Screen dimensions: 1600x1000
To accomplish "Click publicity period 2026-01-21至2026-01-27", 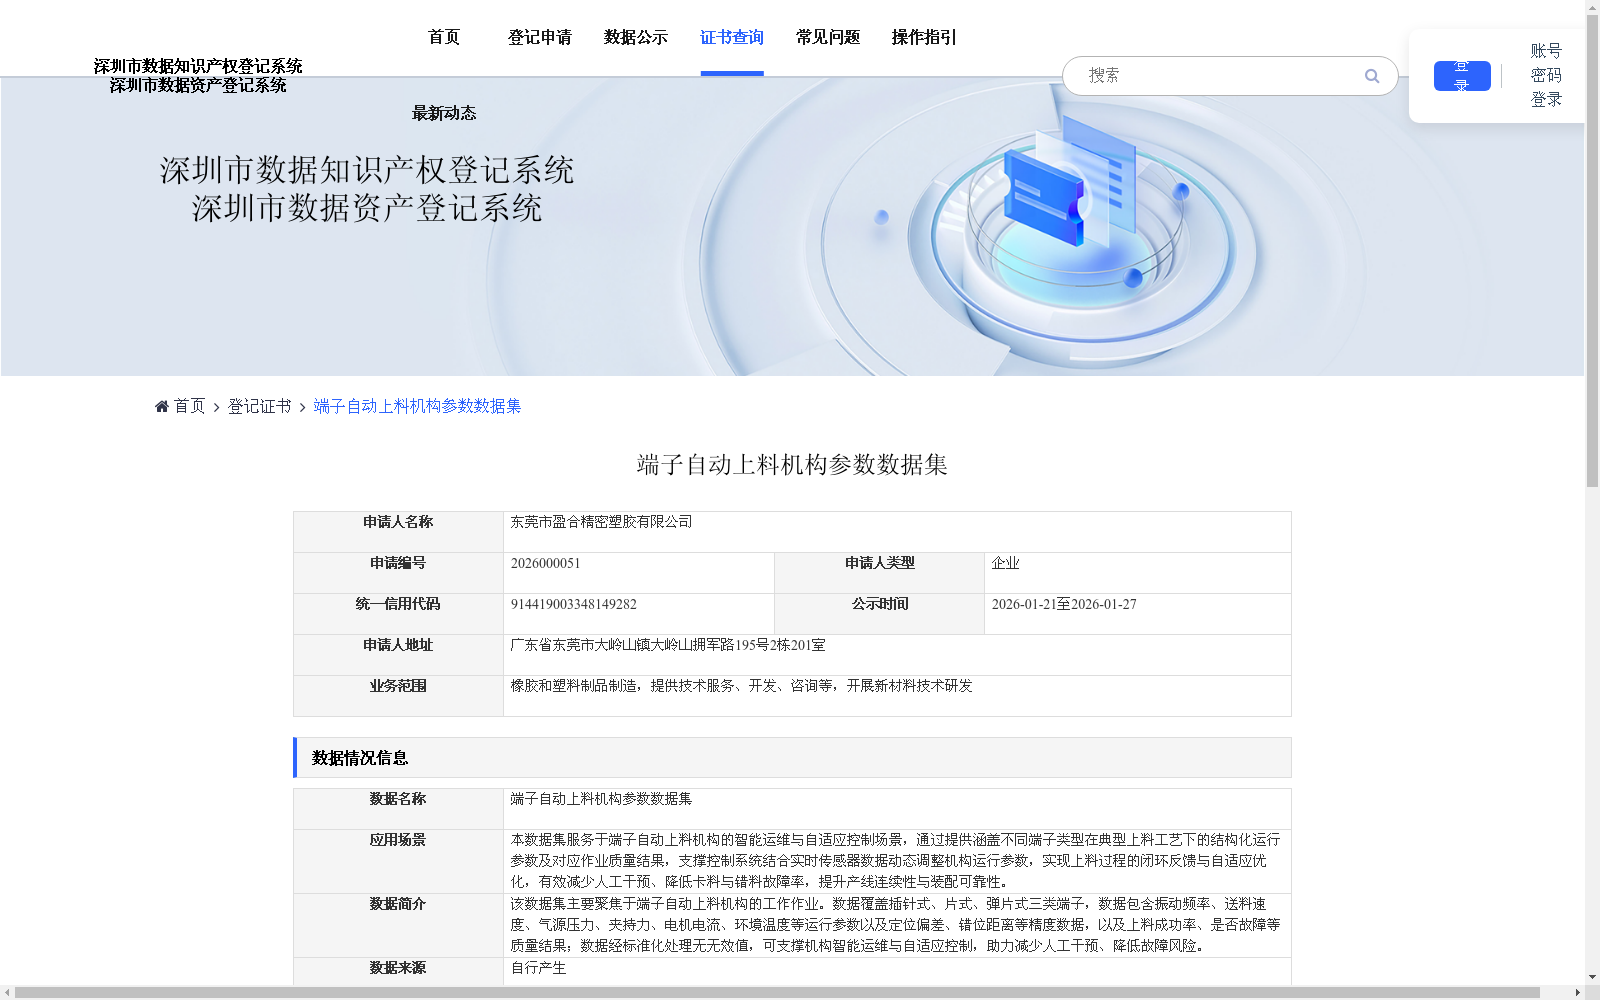I will coord(1064,604).
